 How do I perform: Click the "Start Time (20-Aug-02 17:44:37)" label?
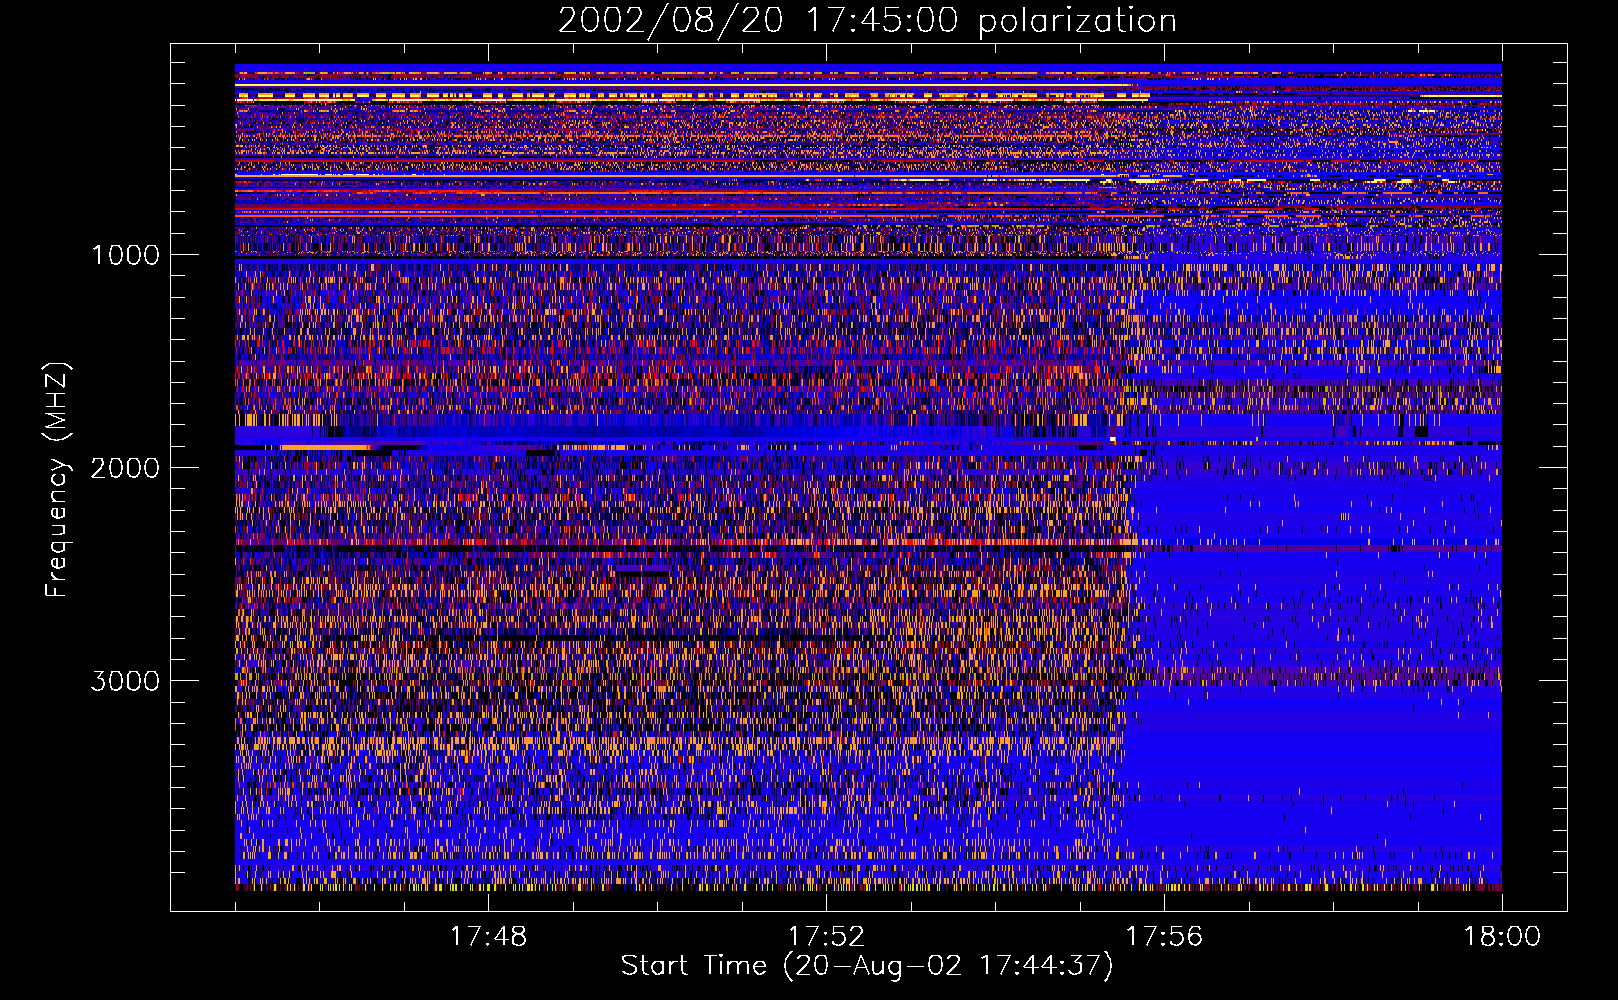tap(867, 966)
